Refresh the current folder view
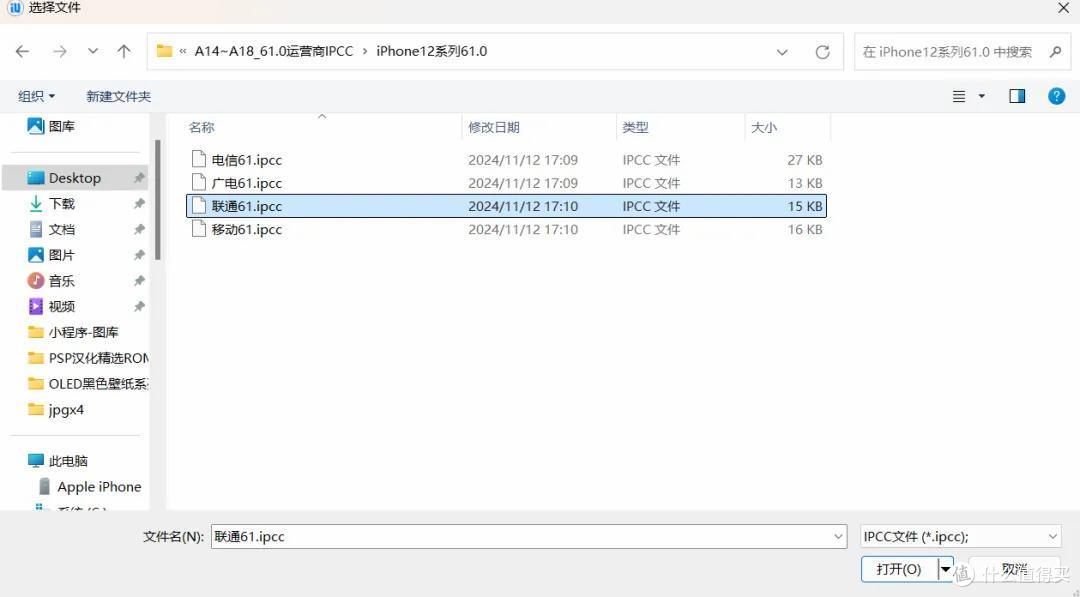 coord(822,52)
